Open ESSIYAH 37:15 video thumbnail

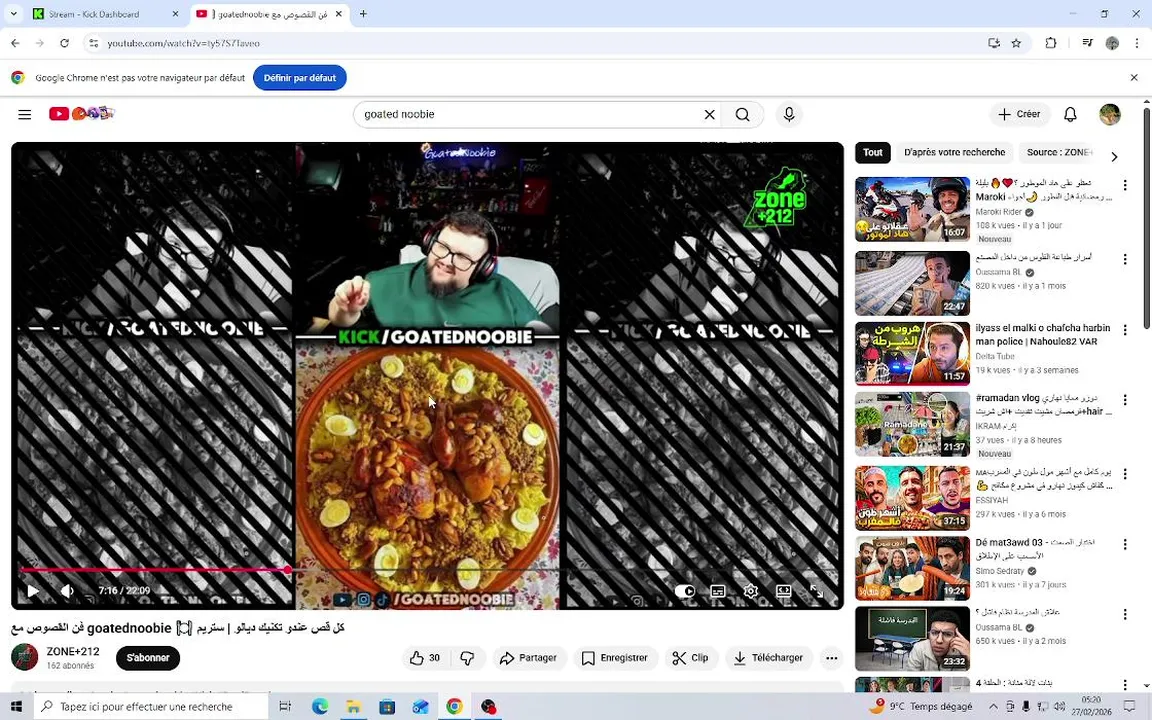912,498
